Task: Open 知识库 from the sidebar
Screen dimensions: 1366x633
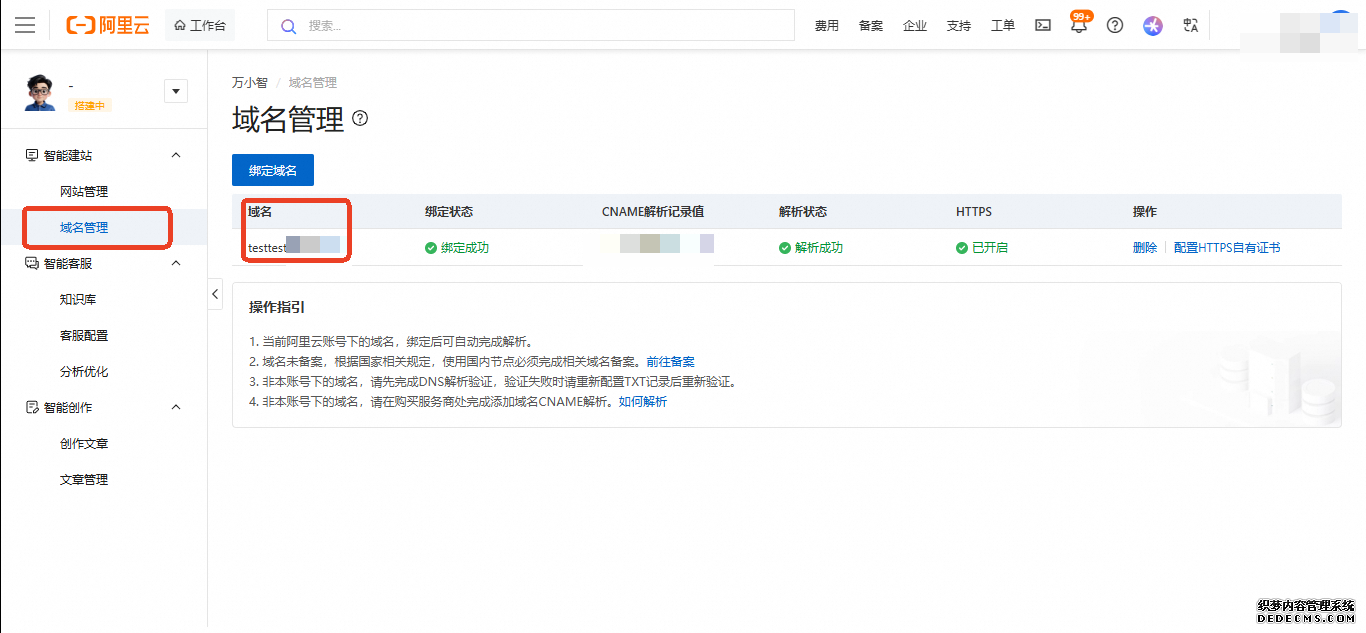Action: pos(78,299)
